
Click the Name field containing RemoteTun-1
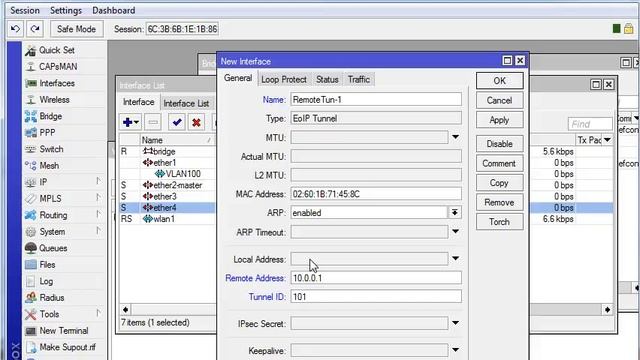(x=376, y=100)
